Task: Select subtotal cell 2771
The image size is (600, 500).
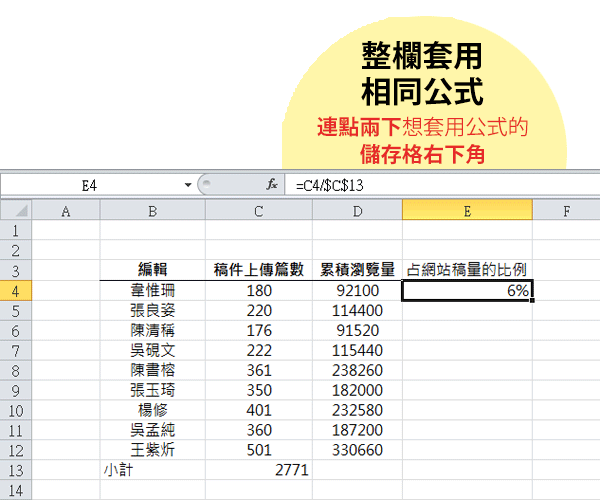Action: pyautogui.click(x=259, y=470)
